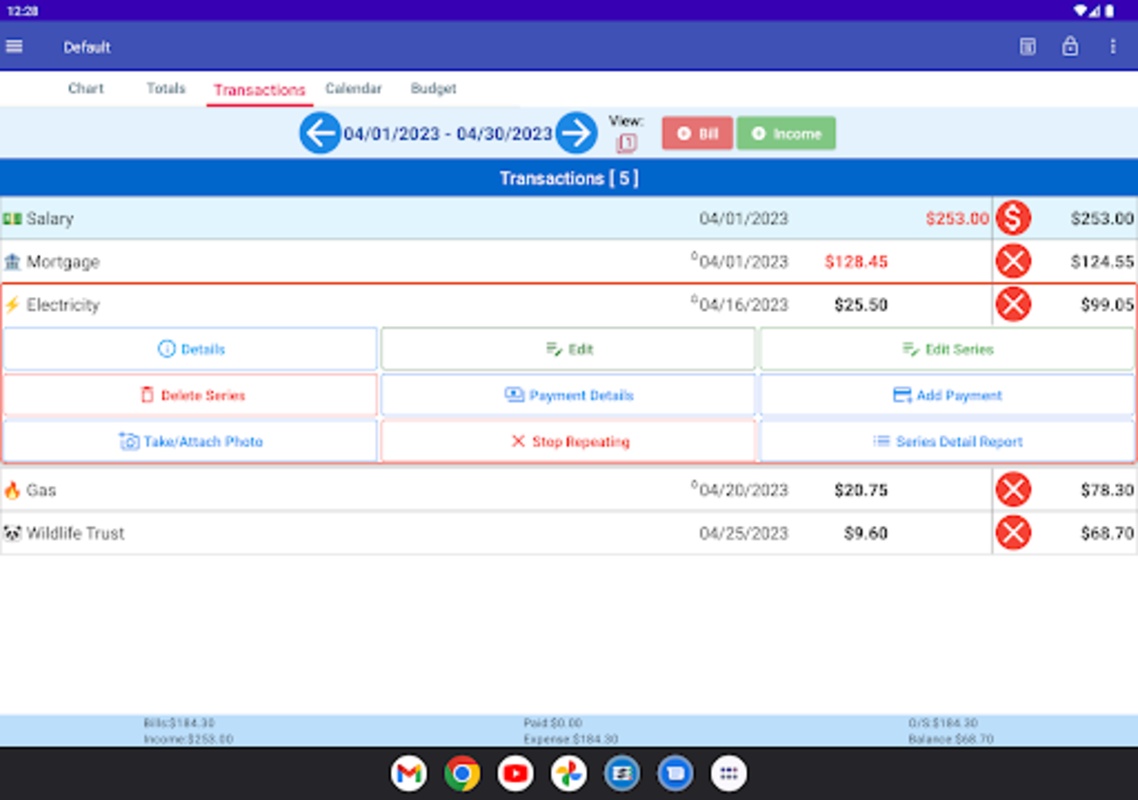Add a new Income entry

click(786, 134)
